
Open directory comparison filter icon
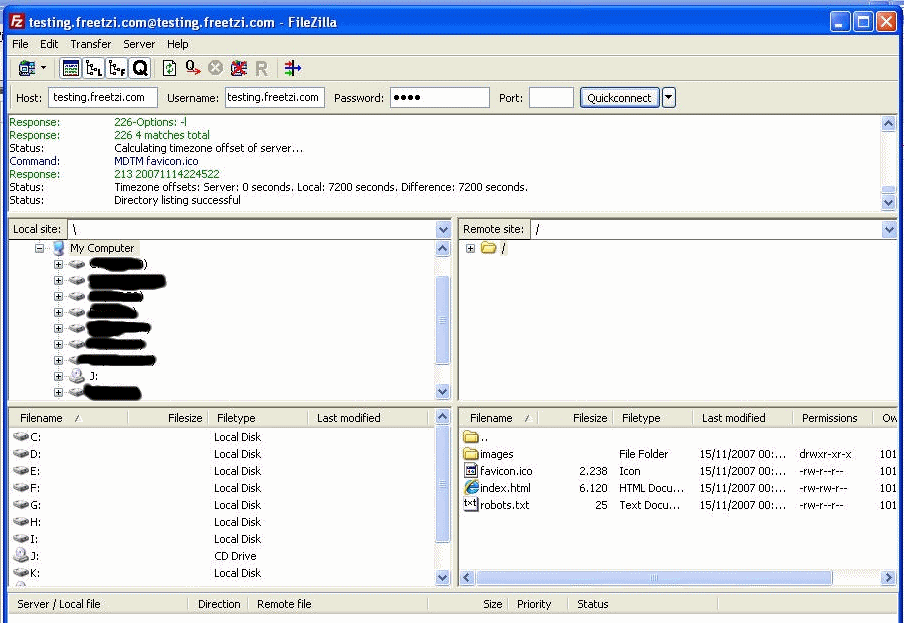point(293,68)
